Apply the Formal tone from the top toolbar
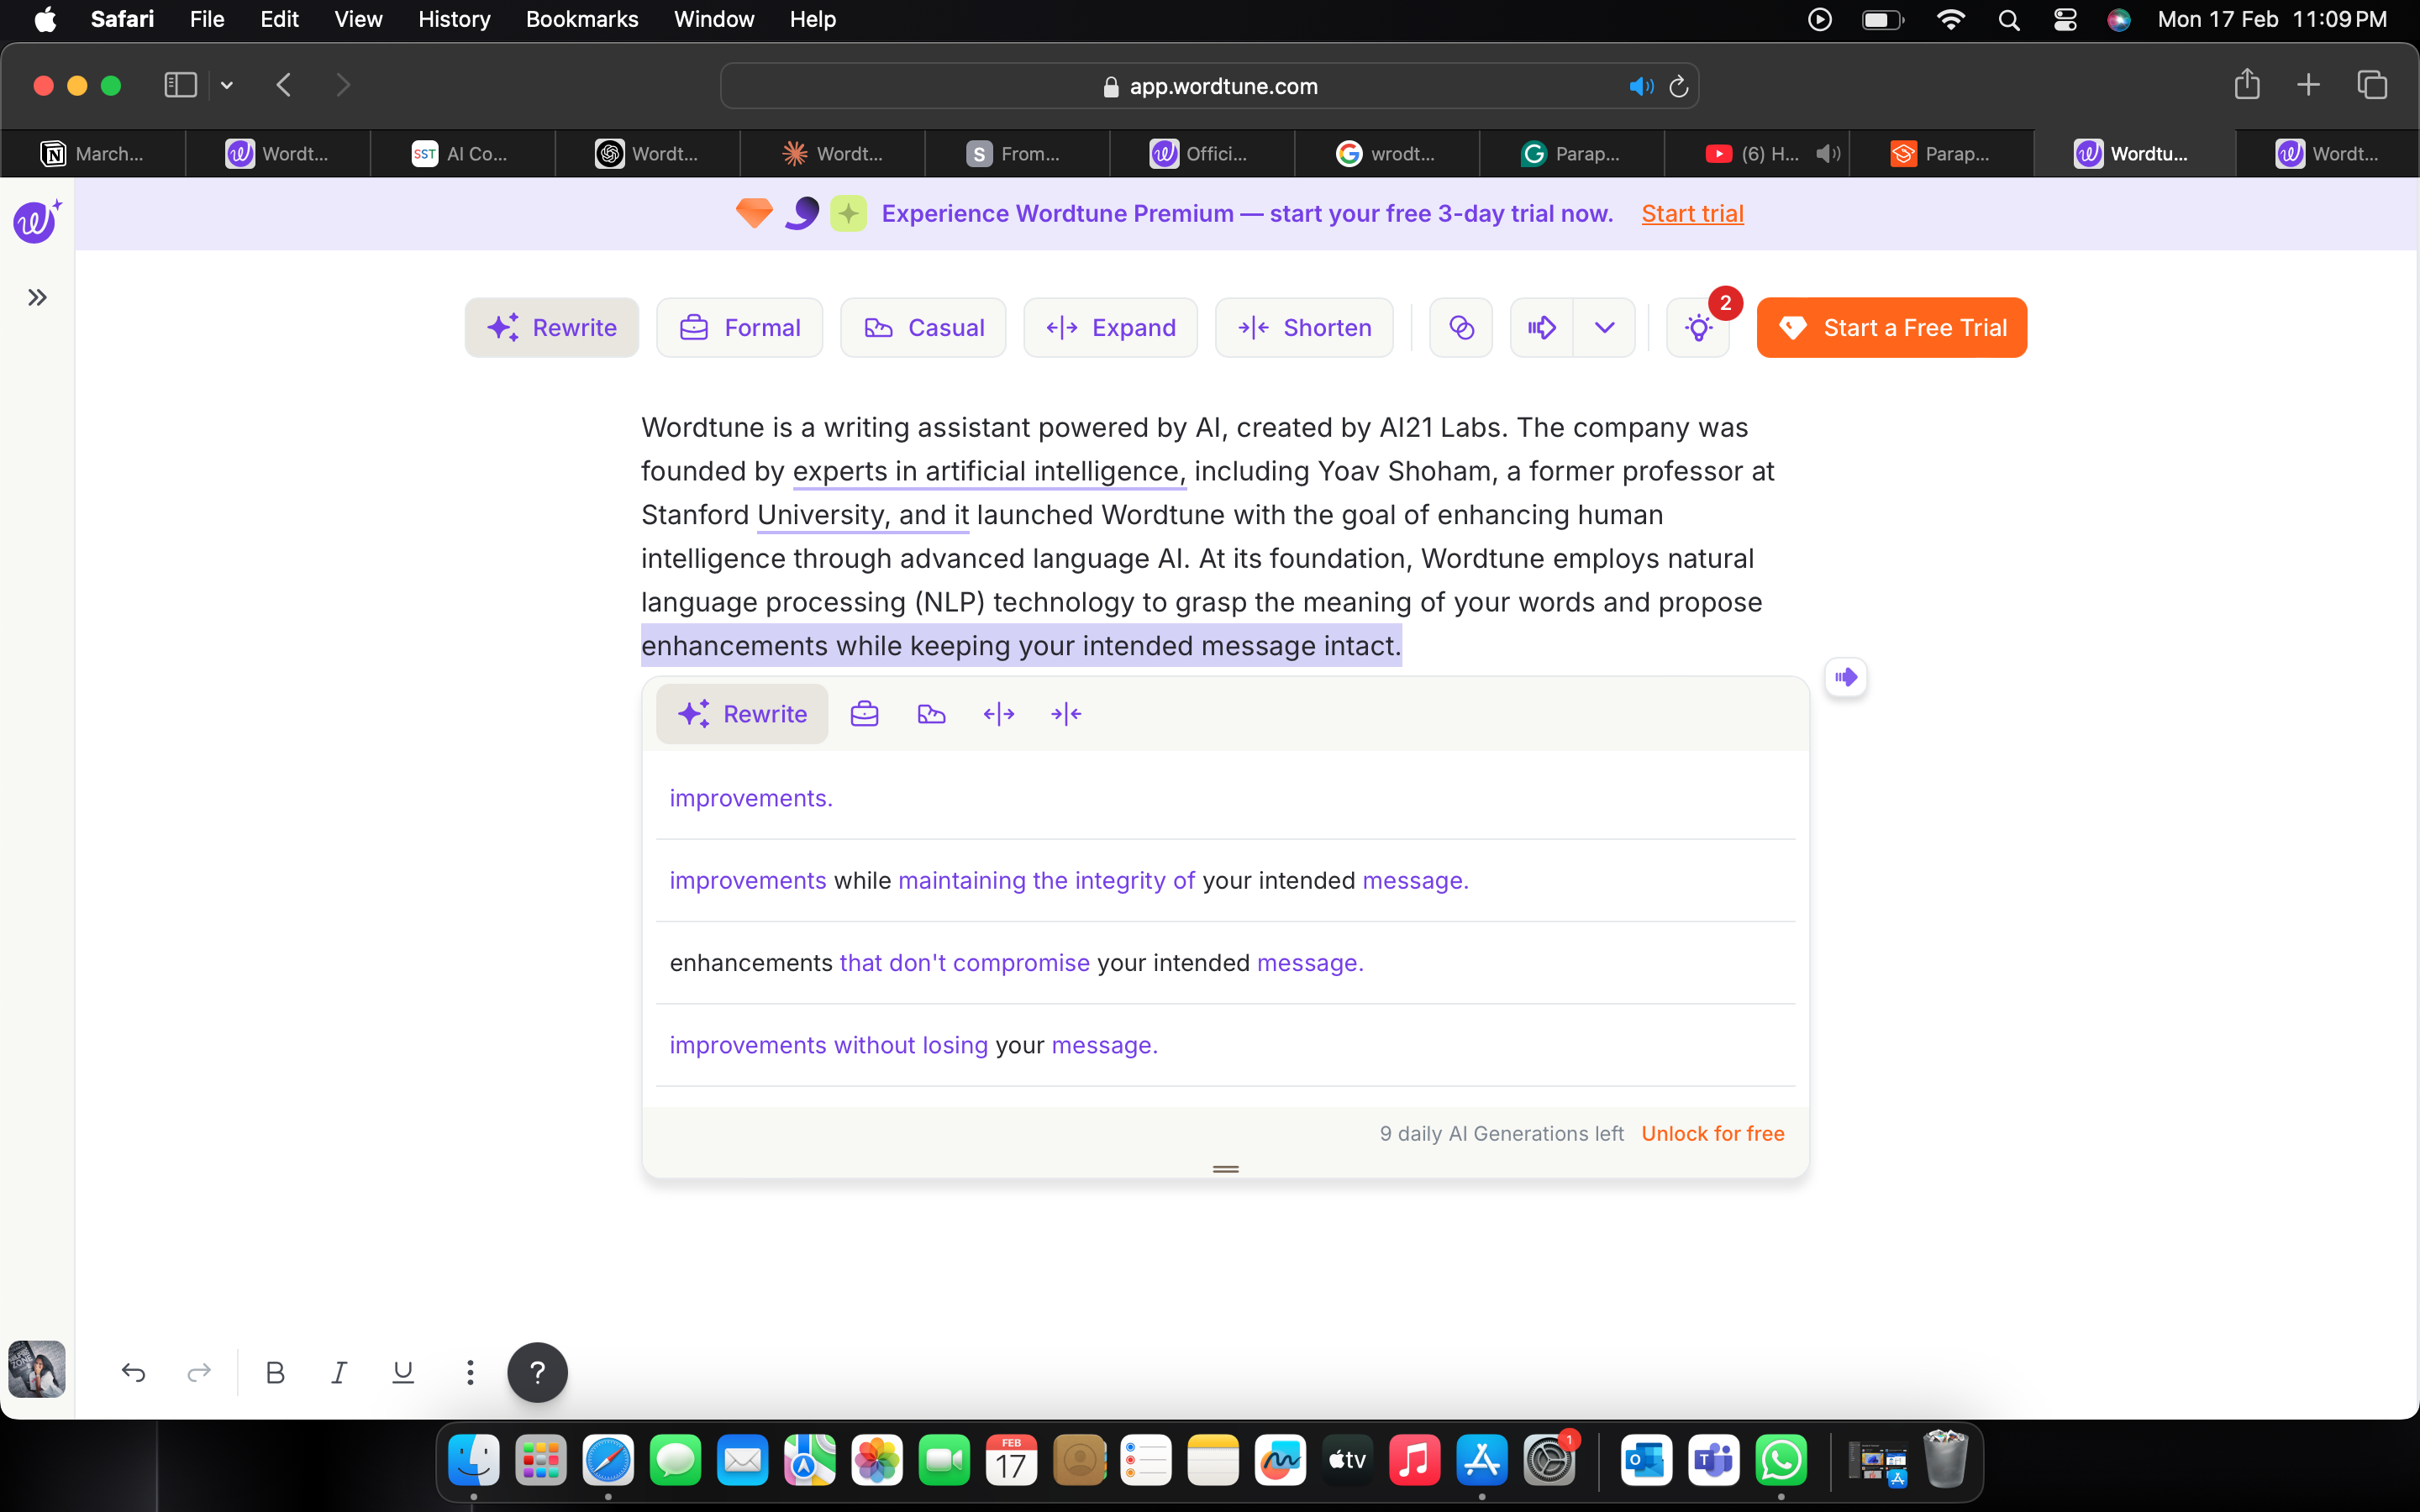 pyautogui.click(x=740, y=327)
